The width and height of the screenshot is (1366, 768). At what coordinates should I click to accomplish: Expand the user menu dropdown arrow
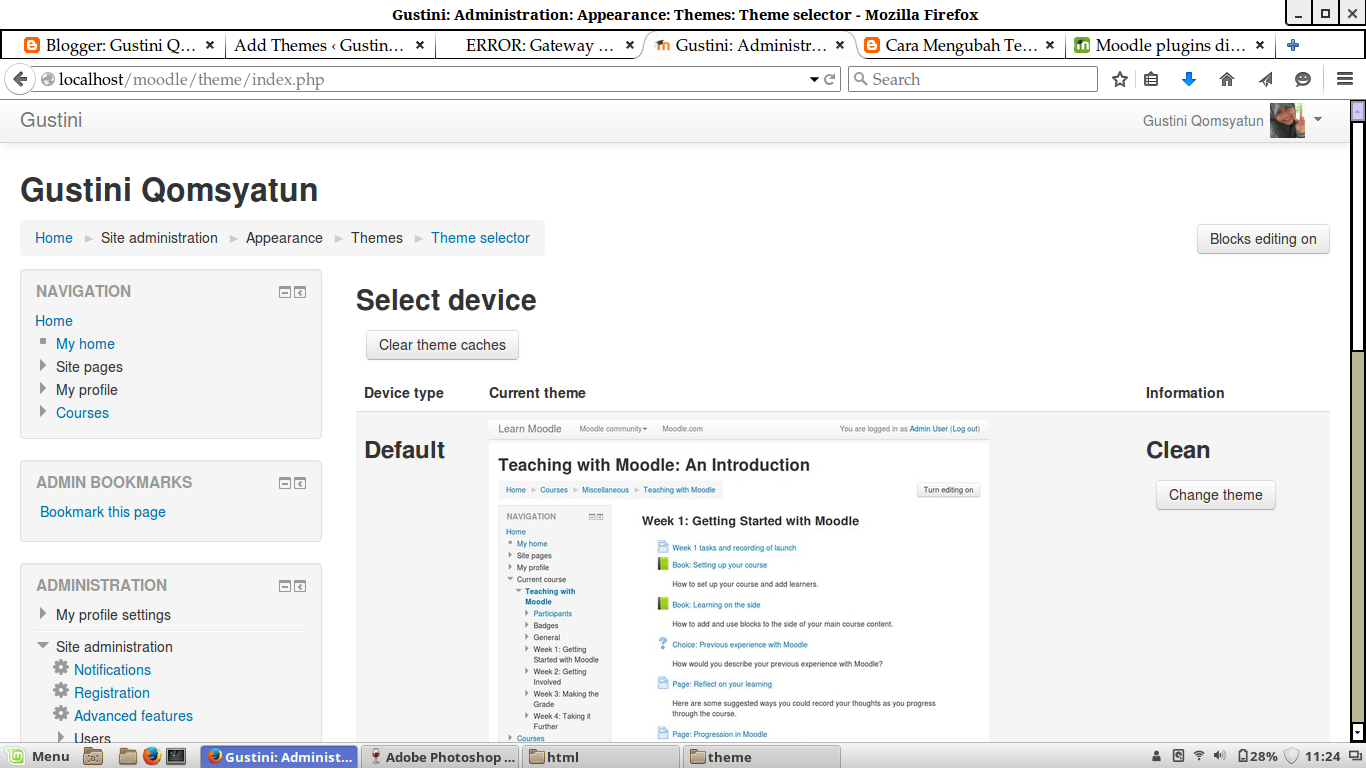point(1318,119)
